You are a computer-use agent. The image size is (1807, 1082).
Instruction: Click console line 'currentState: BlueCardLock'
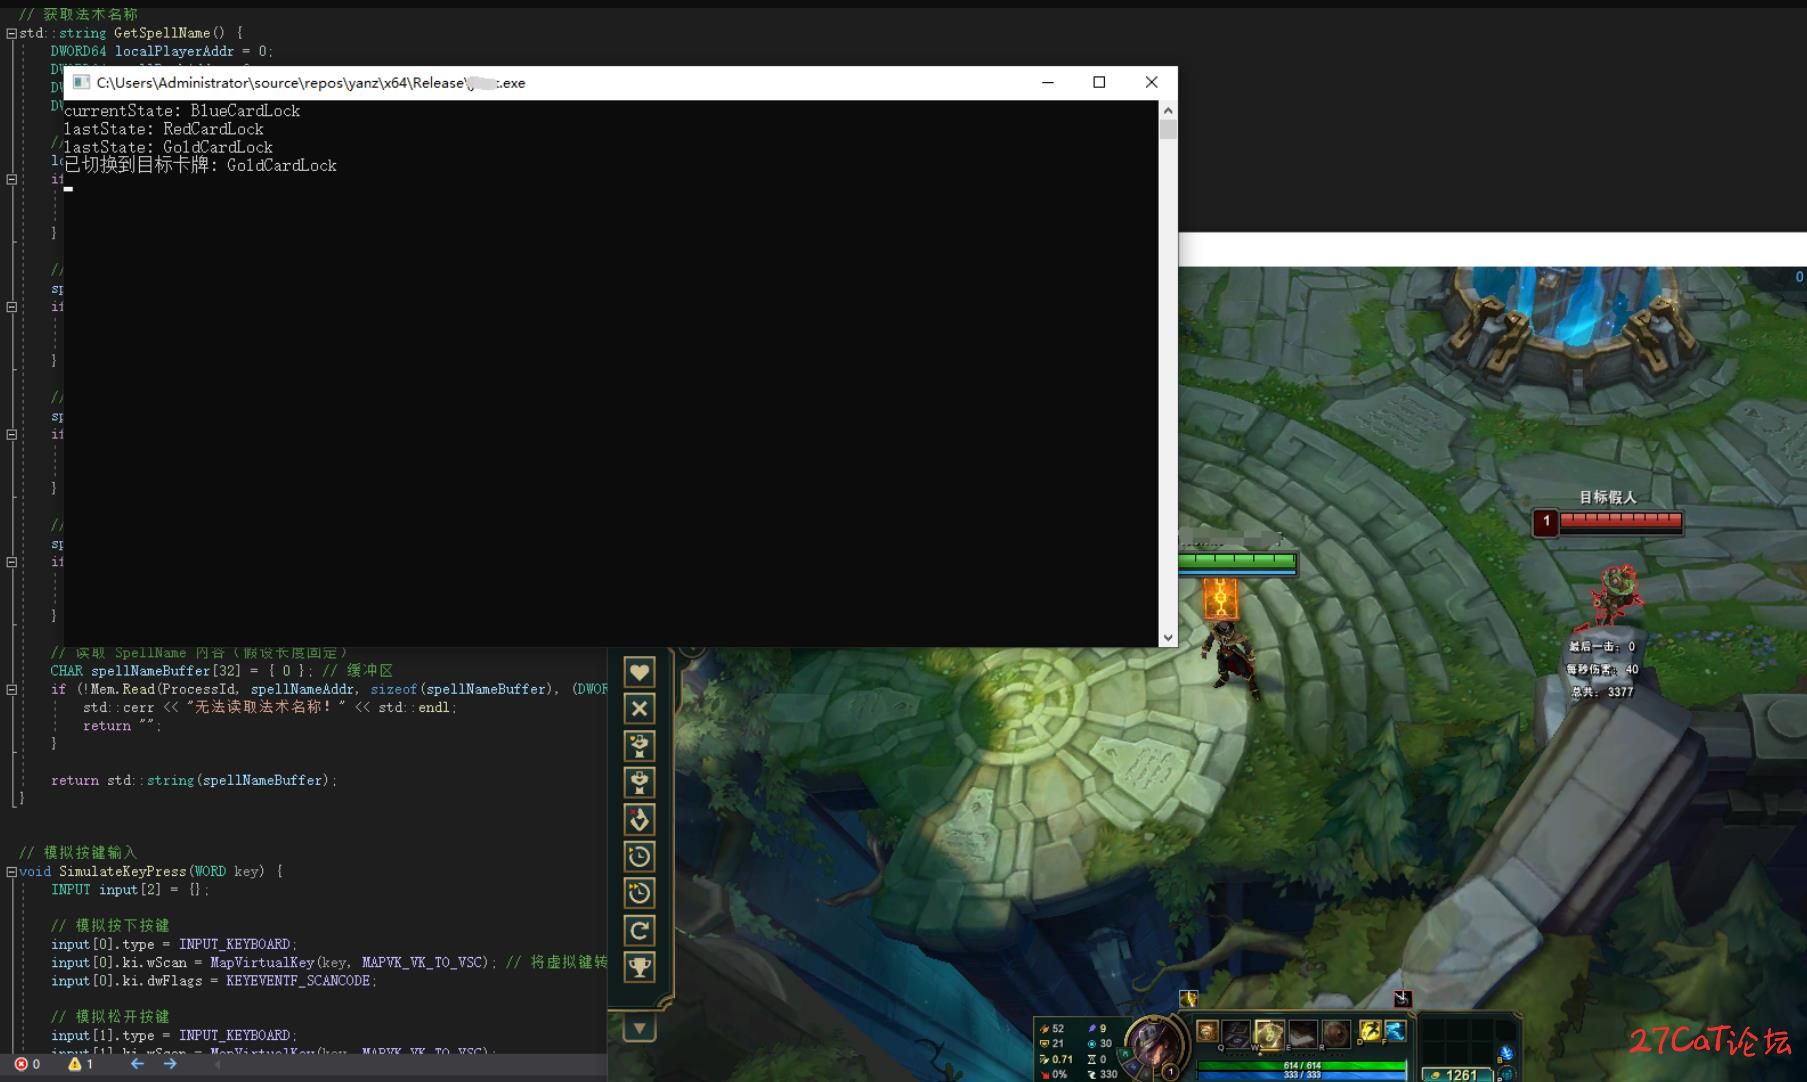coord(182,111)
